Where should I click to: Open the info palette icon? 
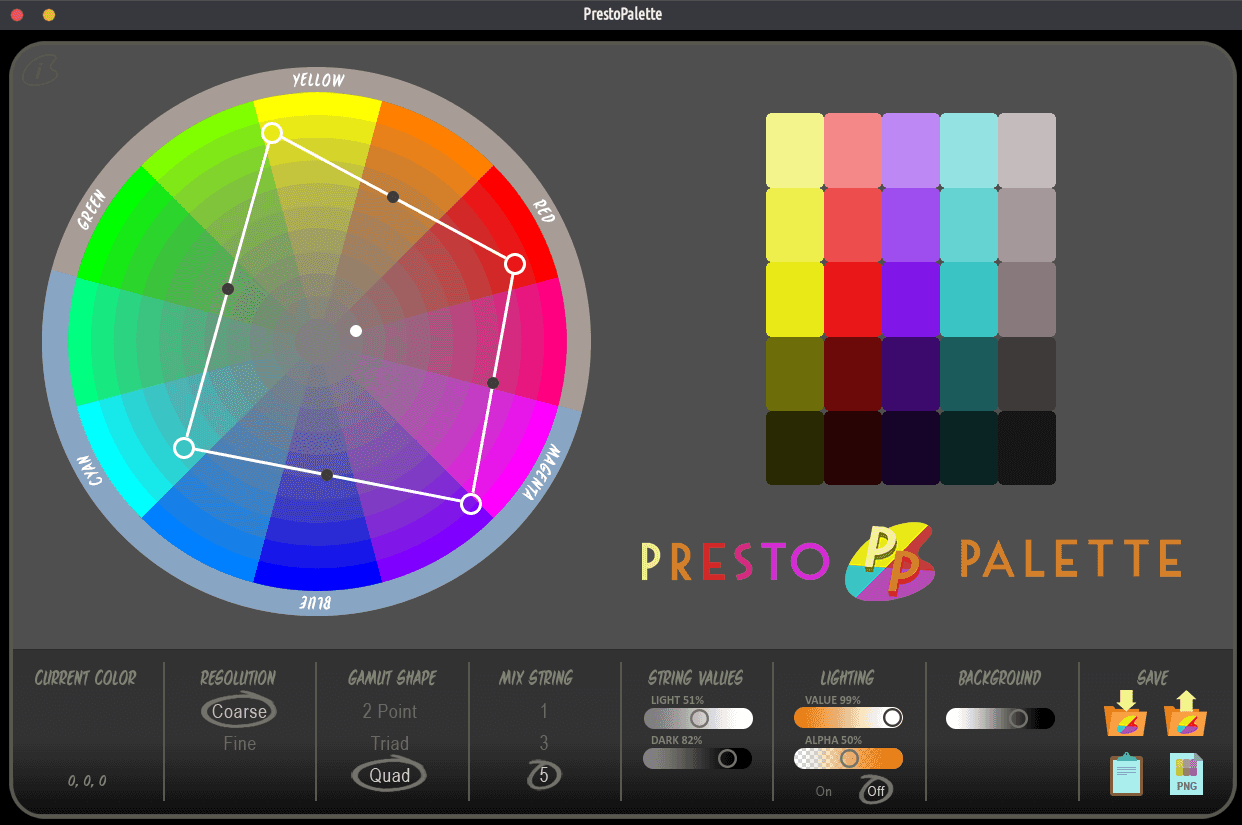(x=40, y=71)
